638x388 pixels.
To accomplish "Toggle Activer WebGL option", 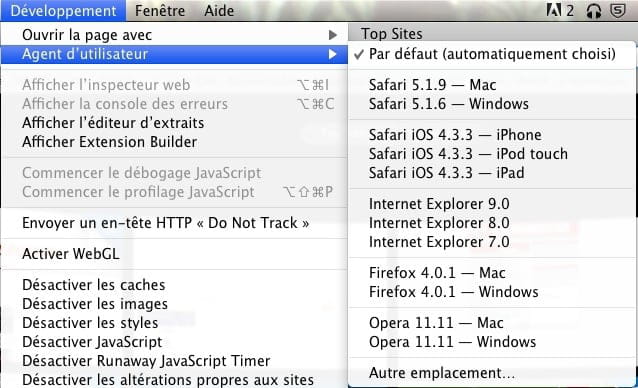I will coord(174,254).
